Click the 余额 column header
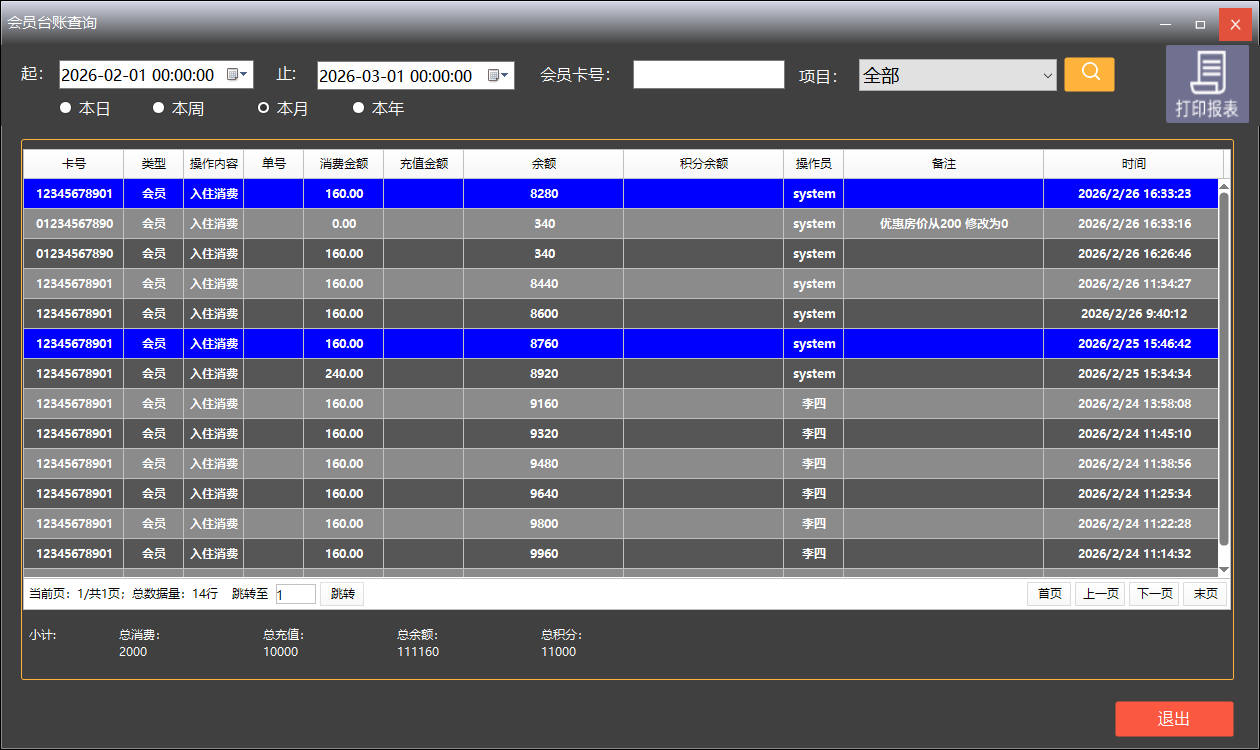 543,164
